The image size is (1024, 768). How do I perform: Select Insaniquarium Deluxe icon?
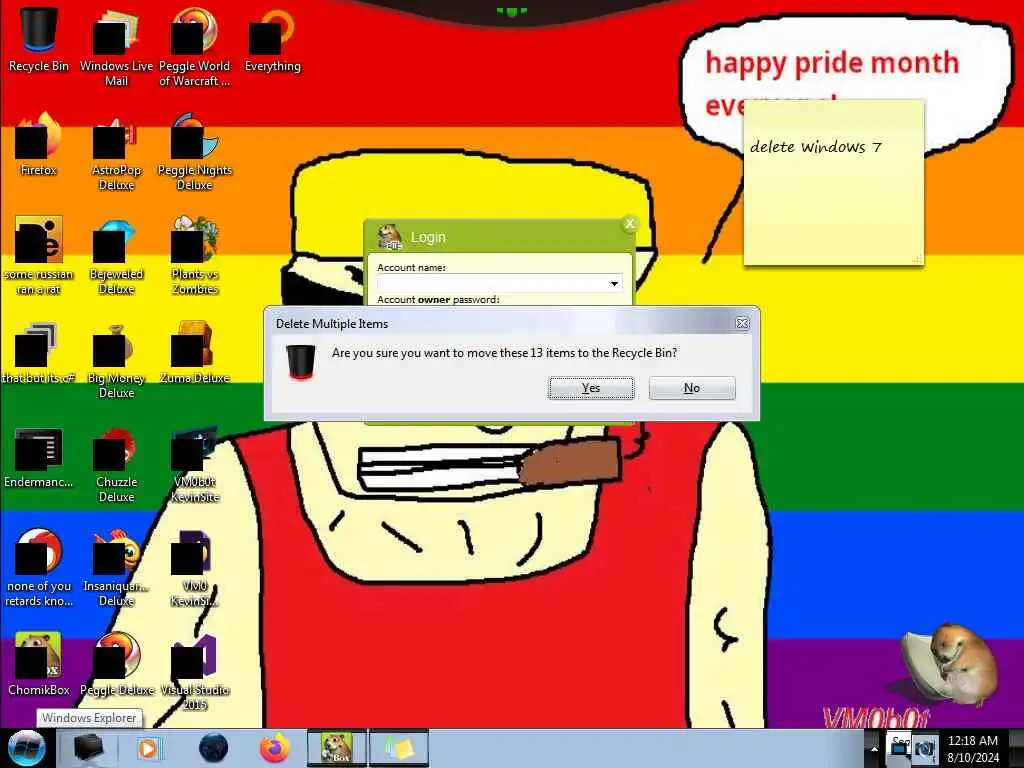[x=116, y=568]
